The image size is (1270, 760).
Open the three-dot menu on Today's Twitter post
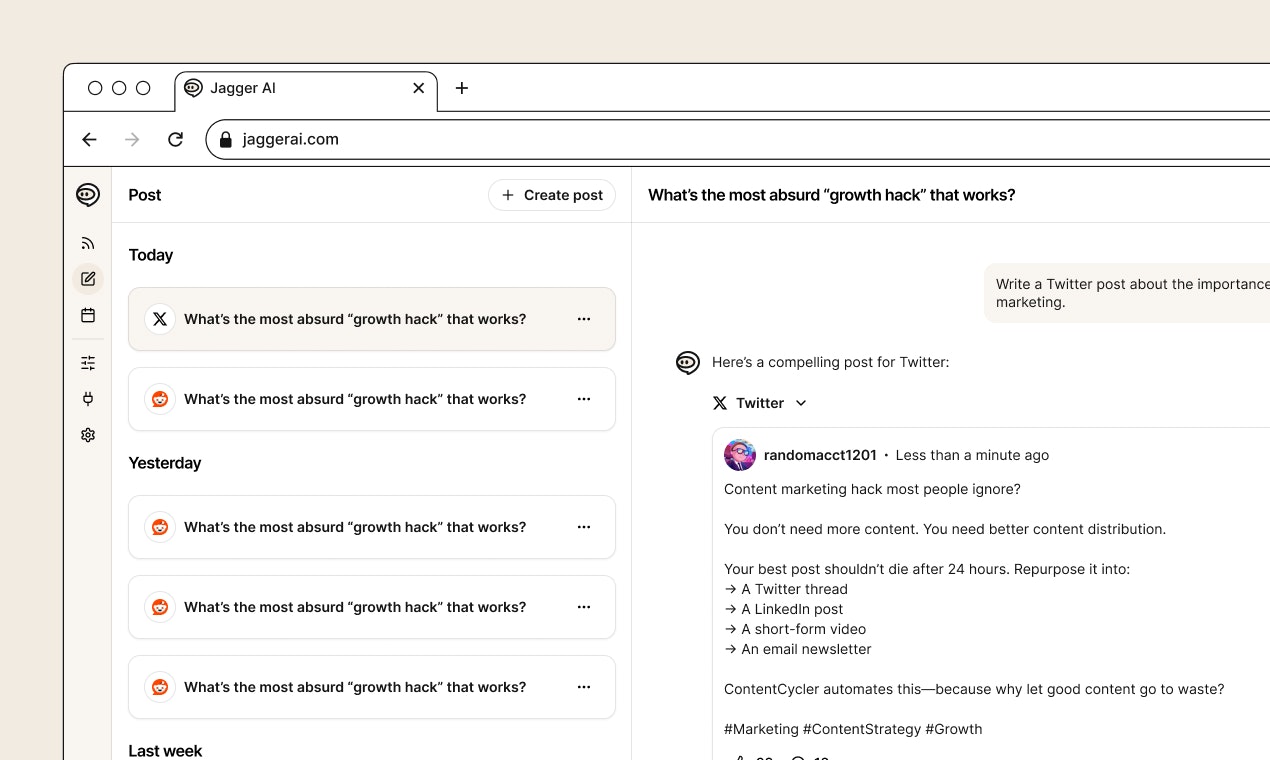(584, 319)
